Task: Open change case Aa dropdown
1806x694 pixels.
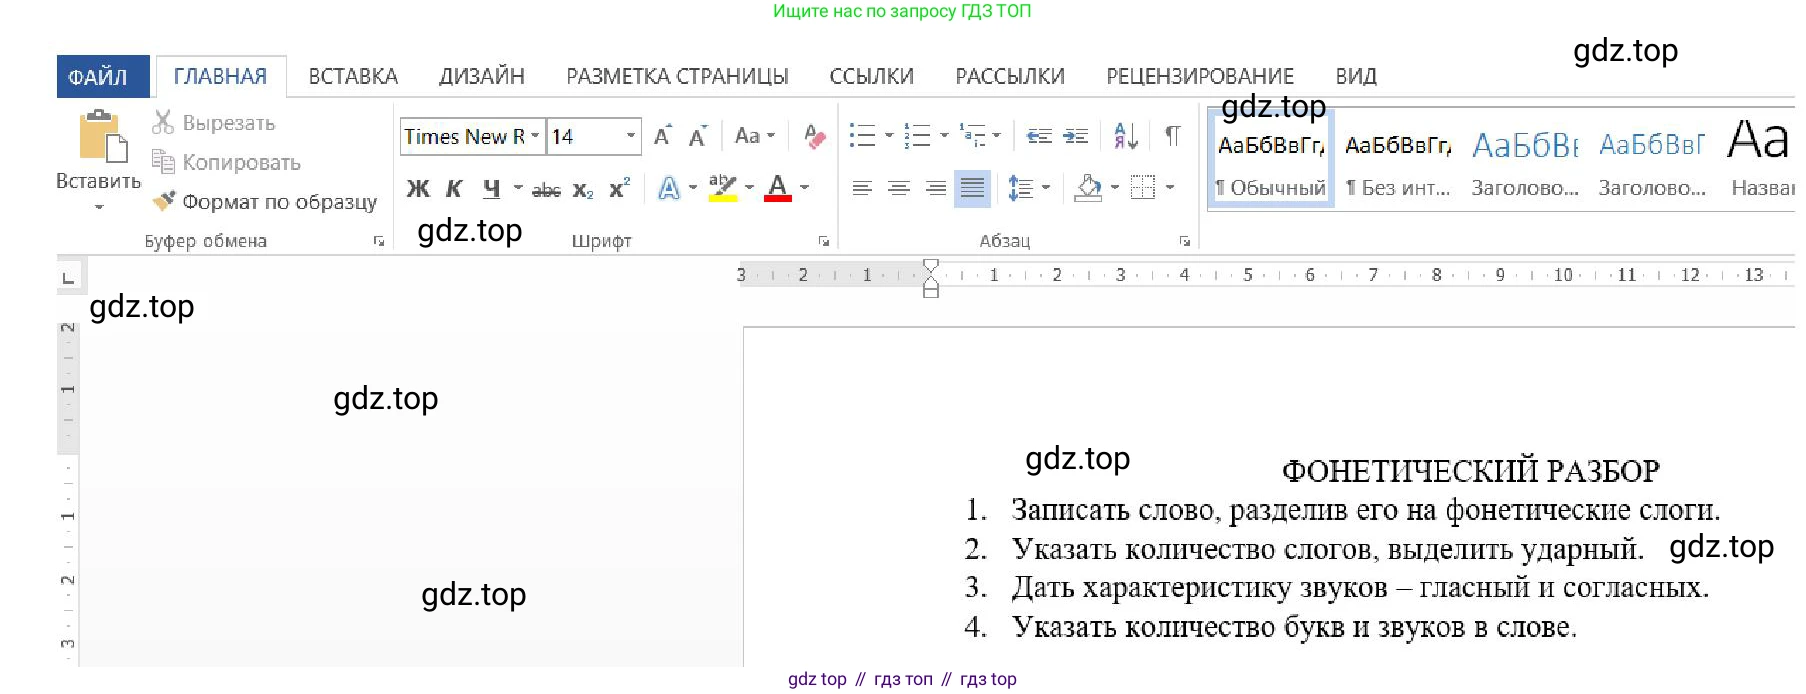Action: coord(754,136)
